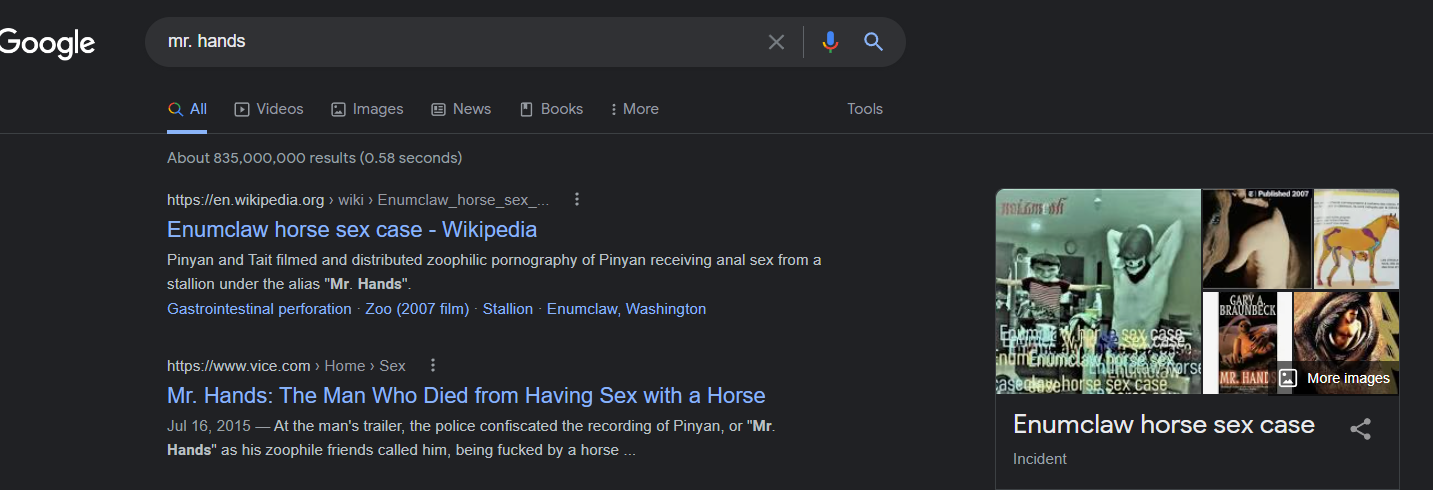Switch to the Videos tab
This screenshot has height=490, width=1433.
pyautogui.click(x=268, y=109)
